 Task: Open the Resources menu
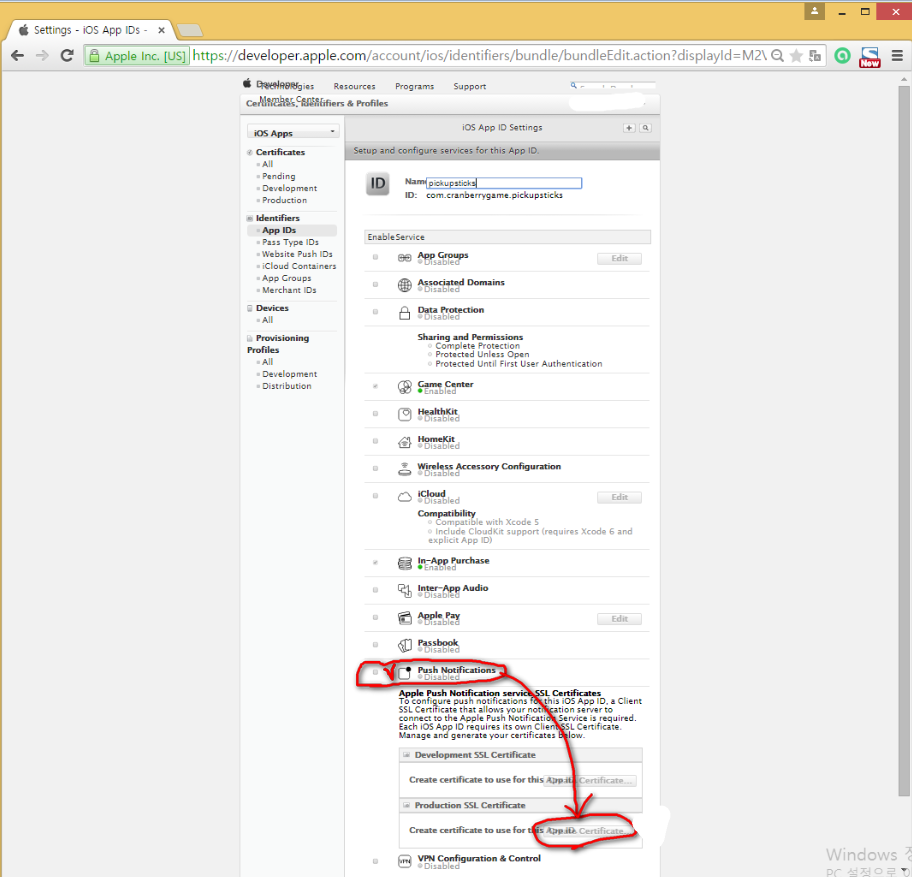(x=354, y=86)
